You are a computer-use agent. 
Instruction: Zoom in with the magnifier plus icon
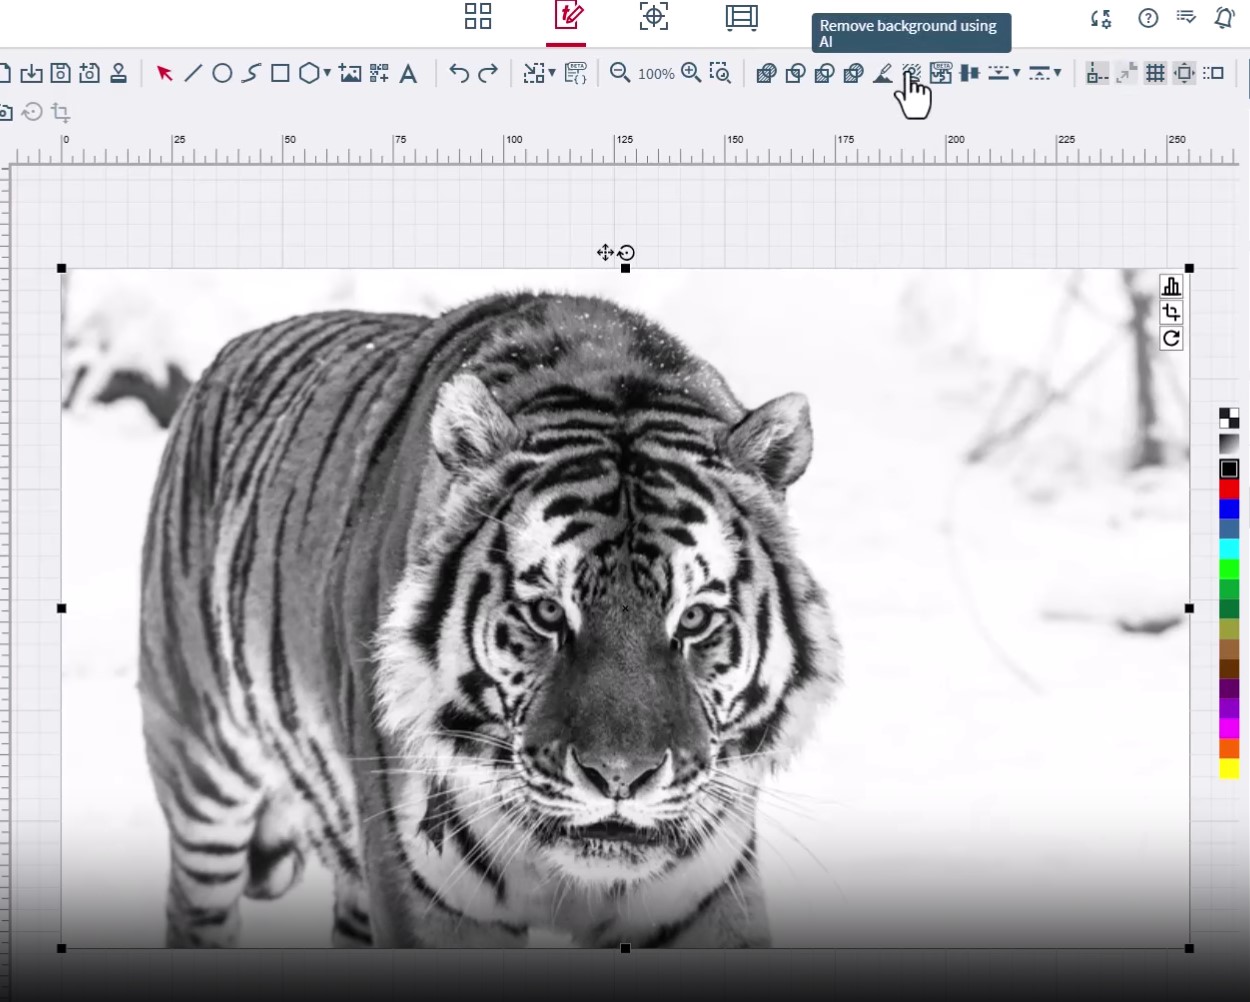click(x=691, y=73)
